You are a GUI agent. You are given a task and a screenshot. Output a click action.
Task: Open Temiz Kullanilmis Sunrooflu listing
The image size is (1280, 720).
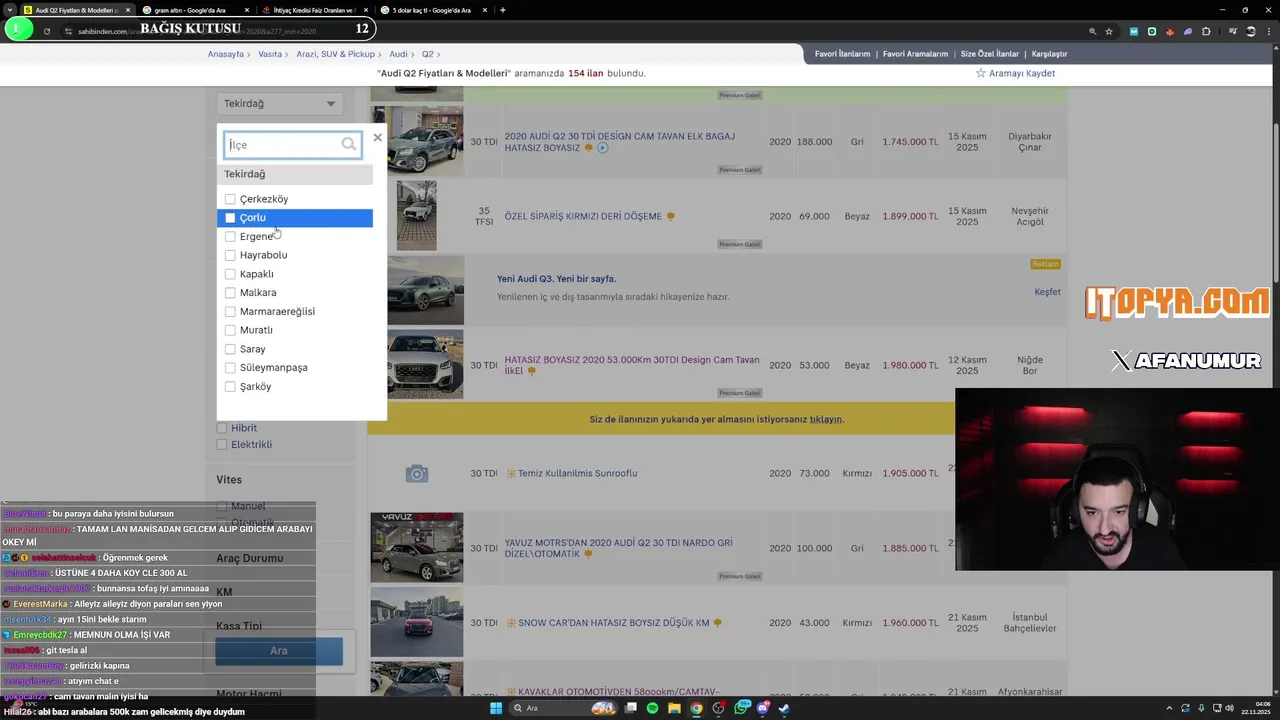click(577, 473)
